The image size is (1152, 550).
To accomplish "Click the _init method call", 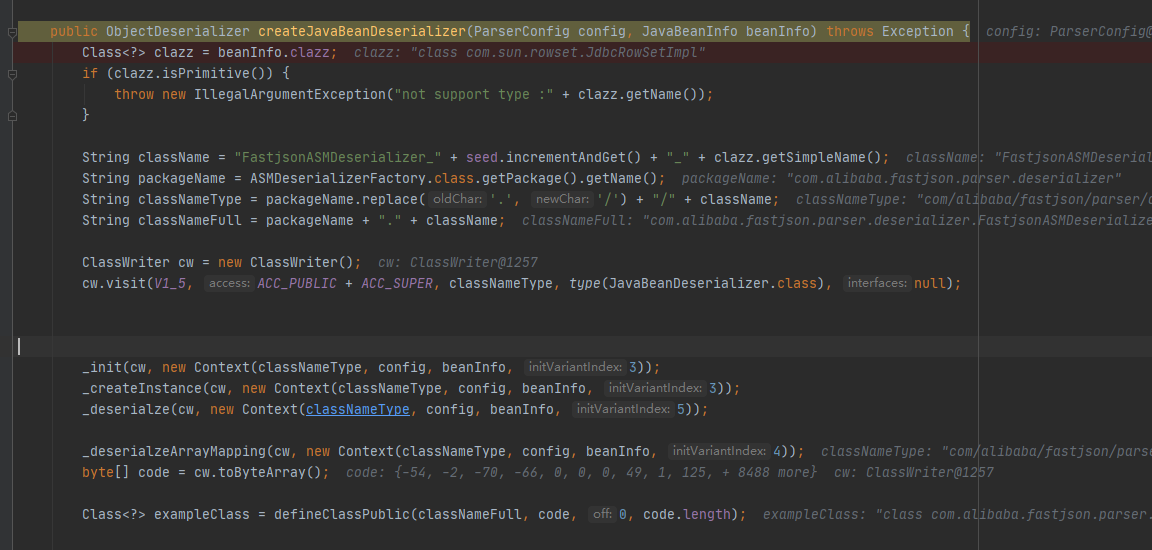I will tap(102, 367).
